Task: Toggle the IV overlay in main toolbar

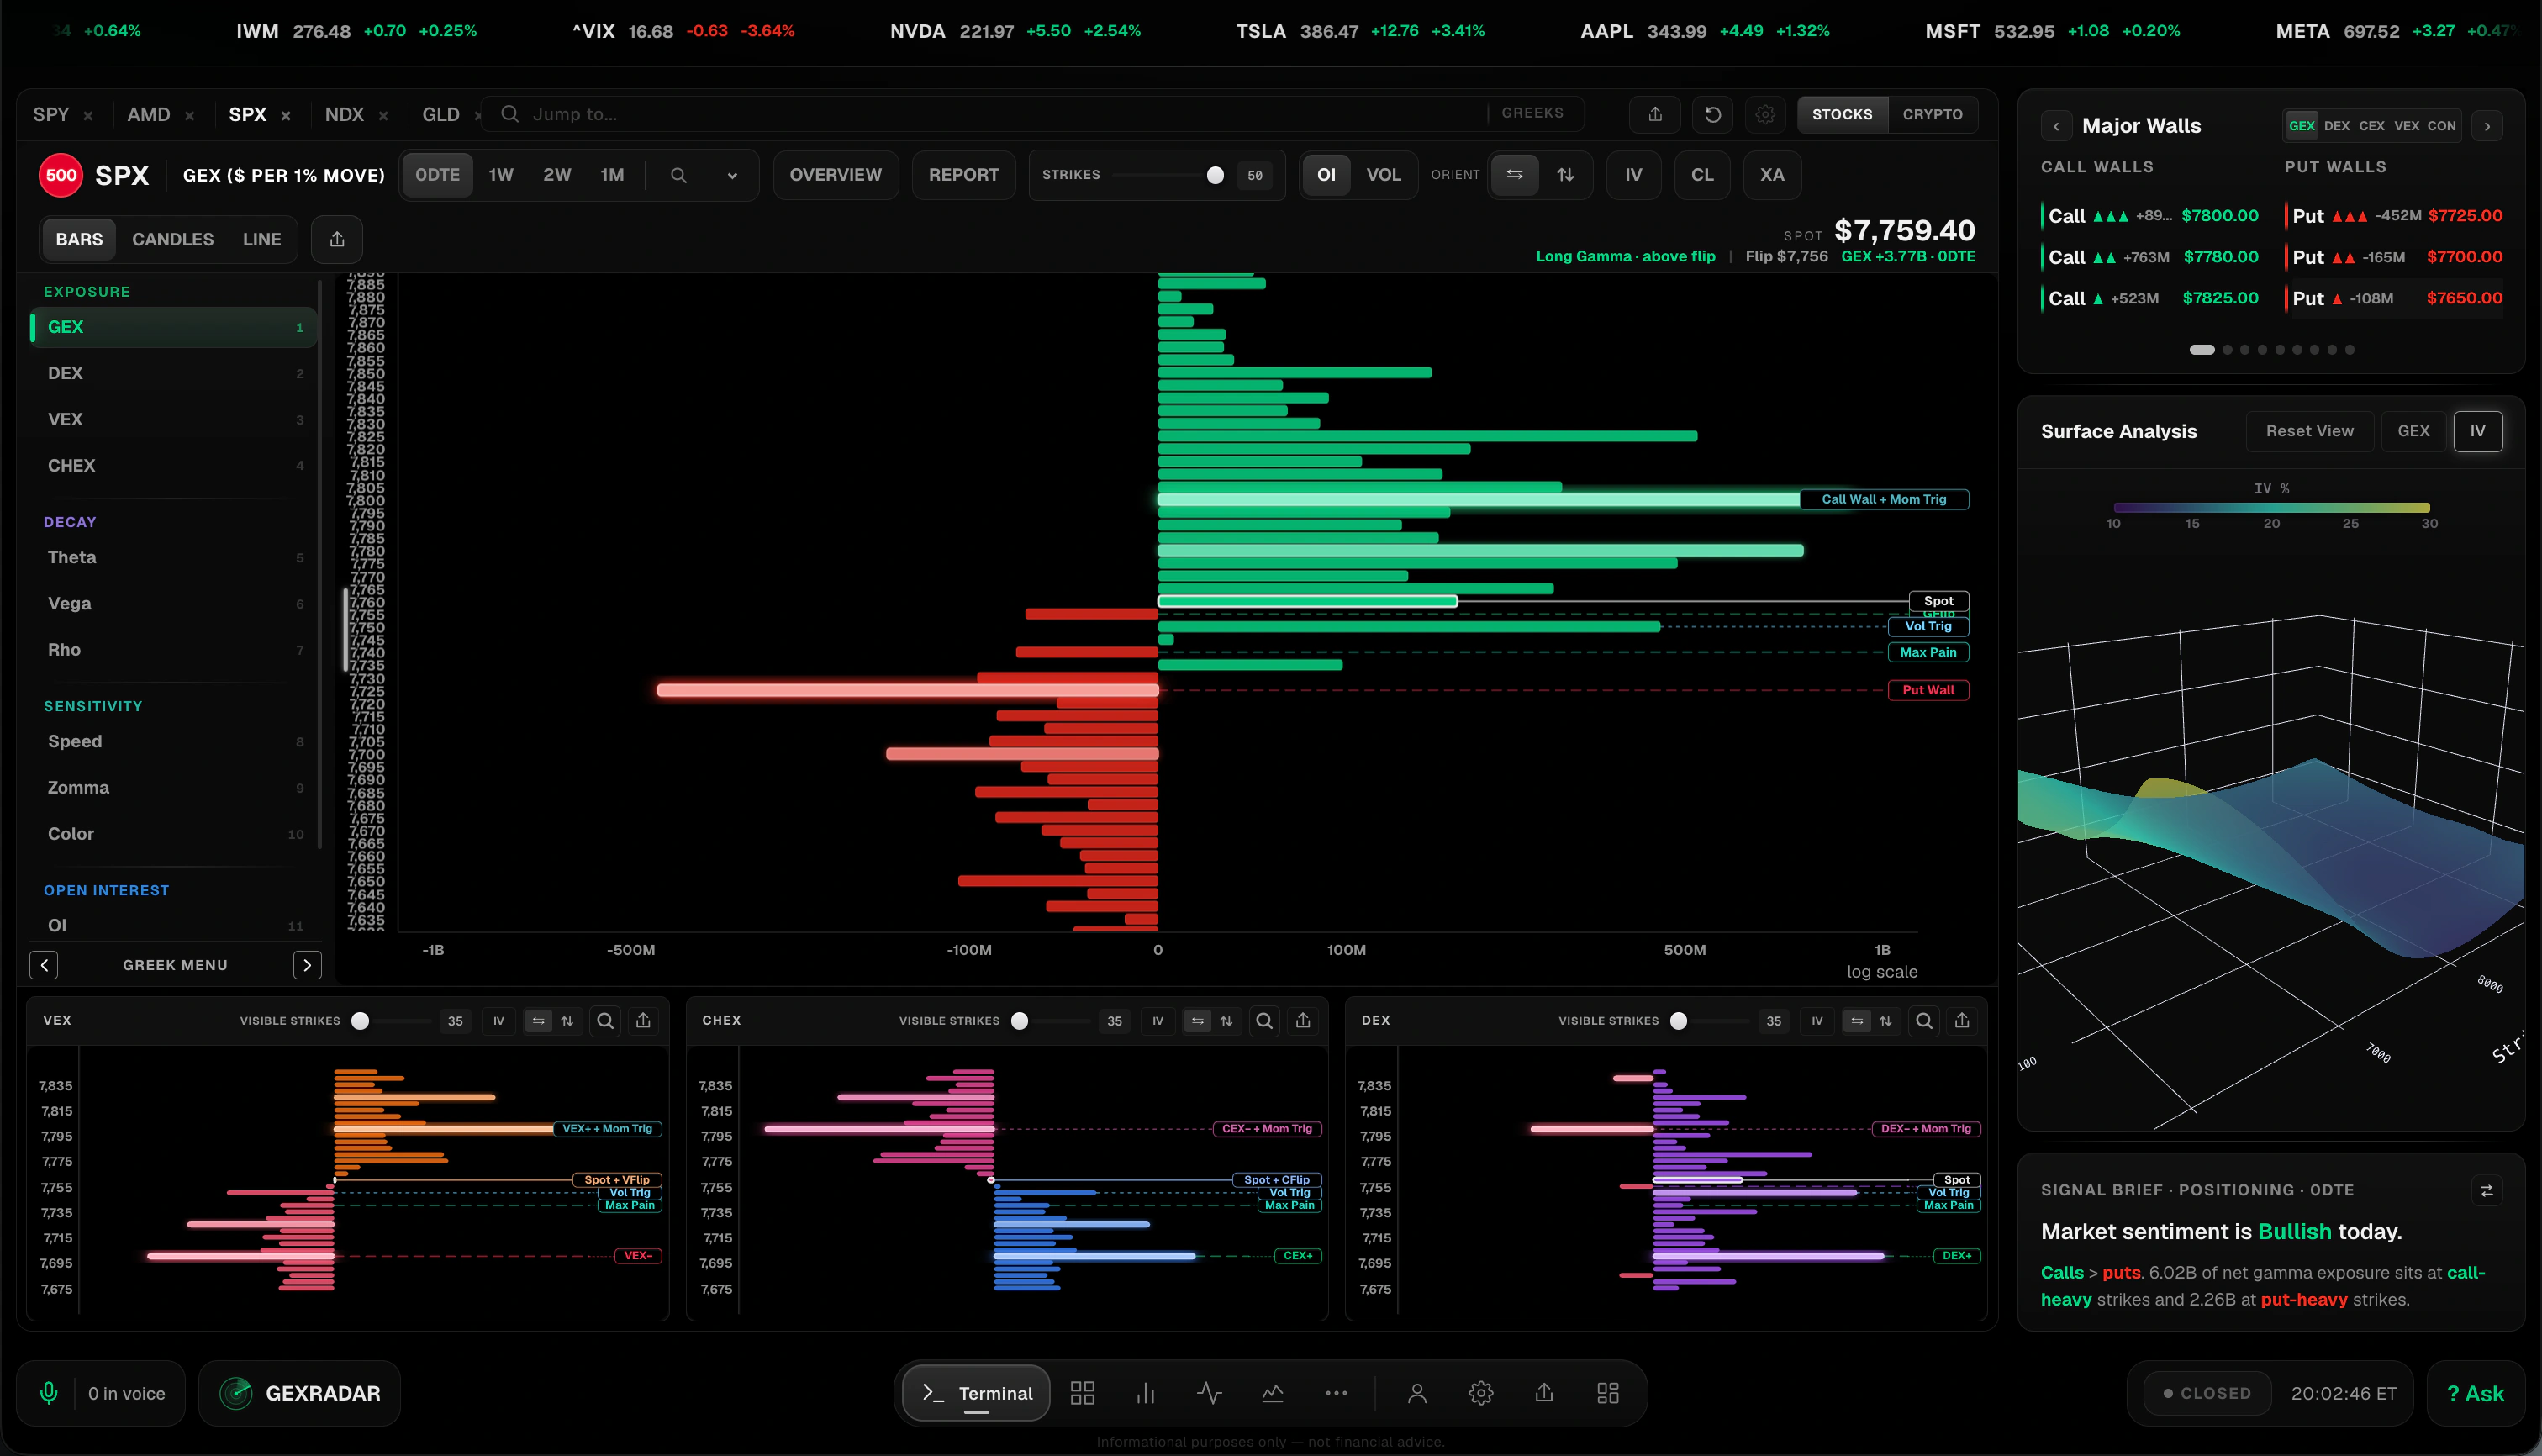Action: tap(1633, 175)
